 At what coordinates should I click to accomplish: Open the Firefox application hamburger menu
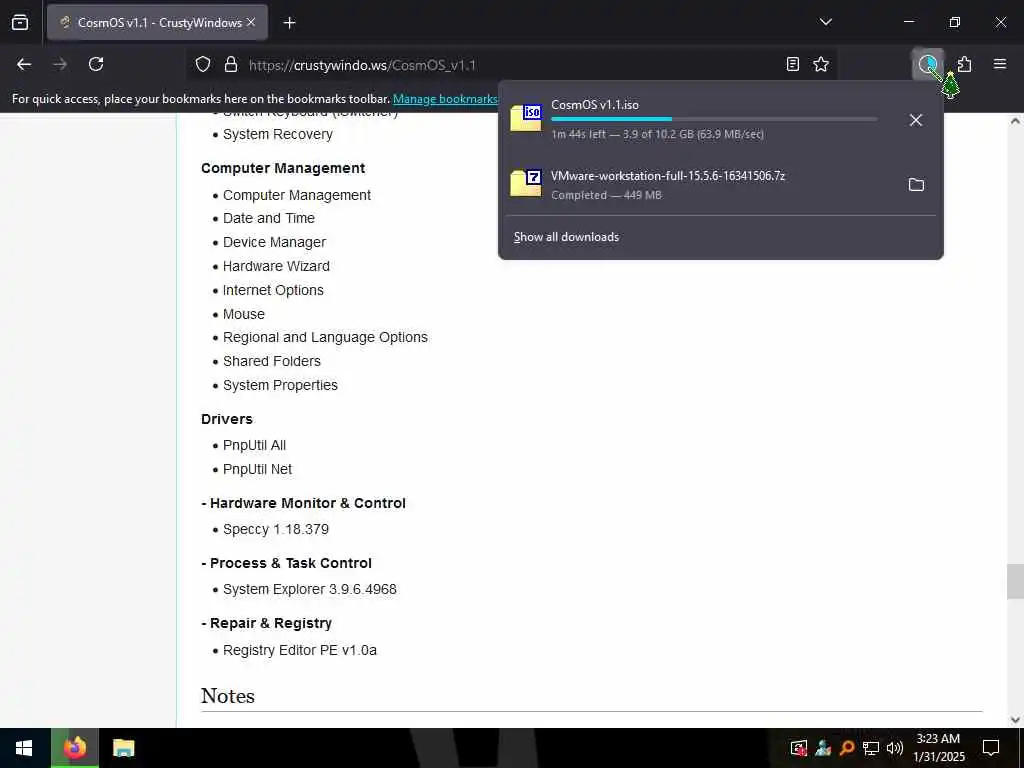click(1000, 64)
